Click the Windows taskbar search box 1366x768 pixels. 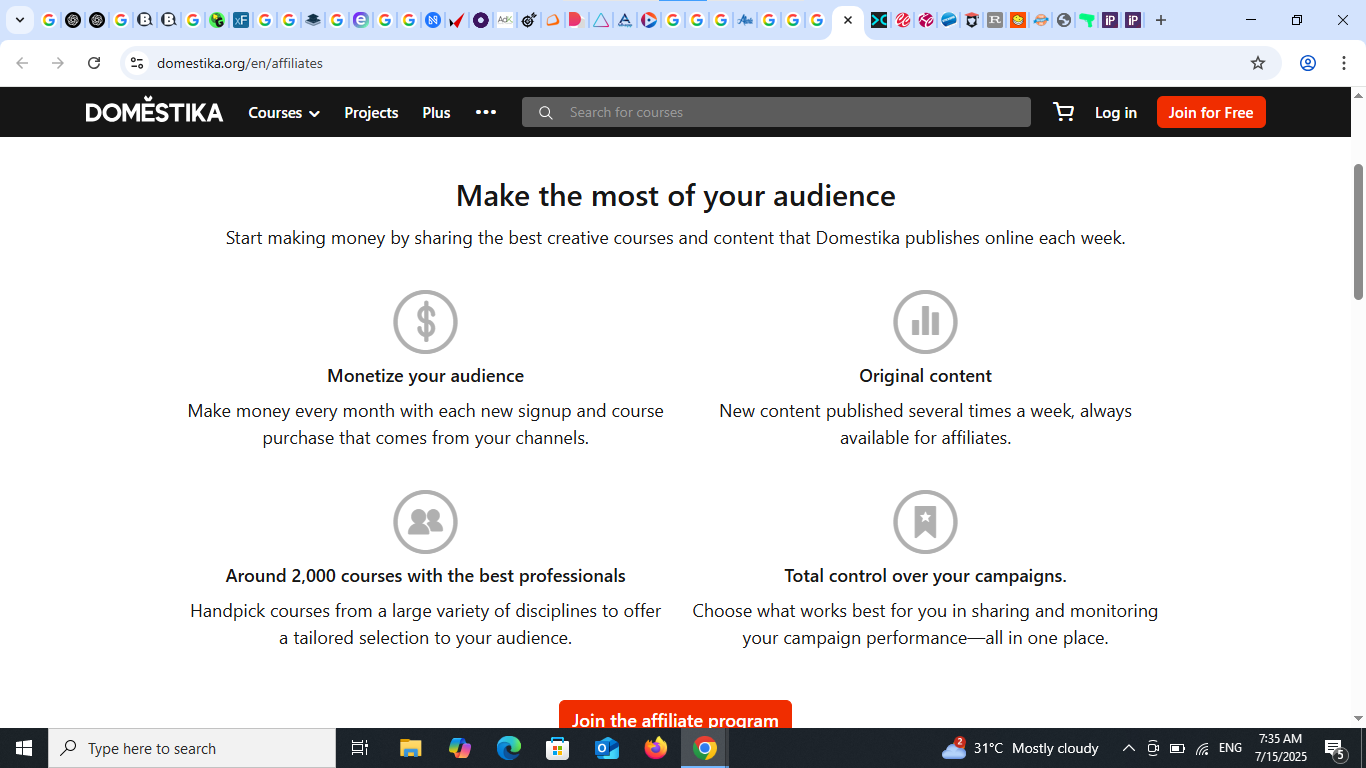192,748
